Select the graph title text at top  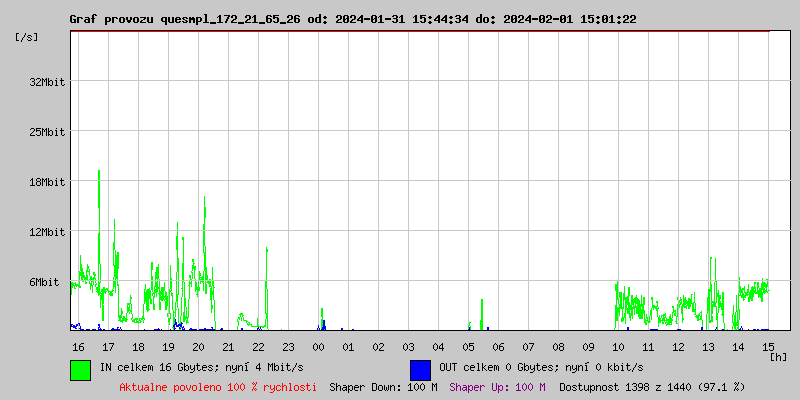352,19
